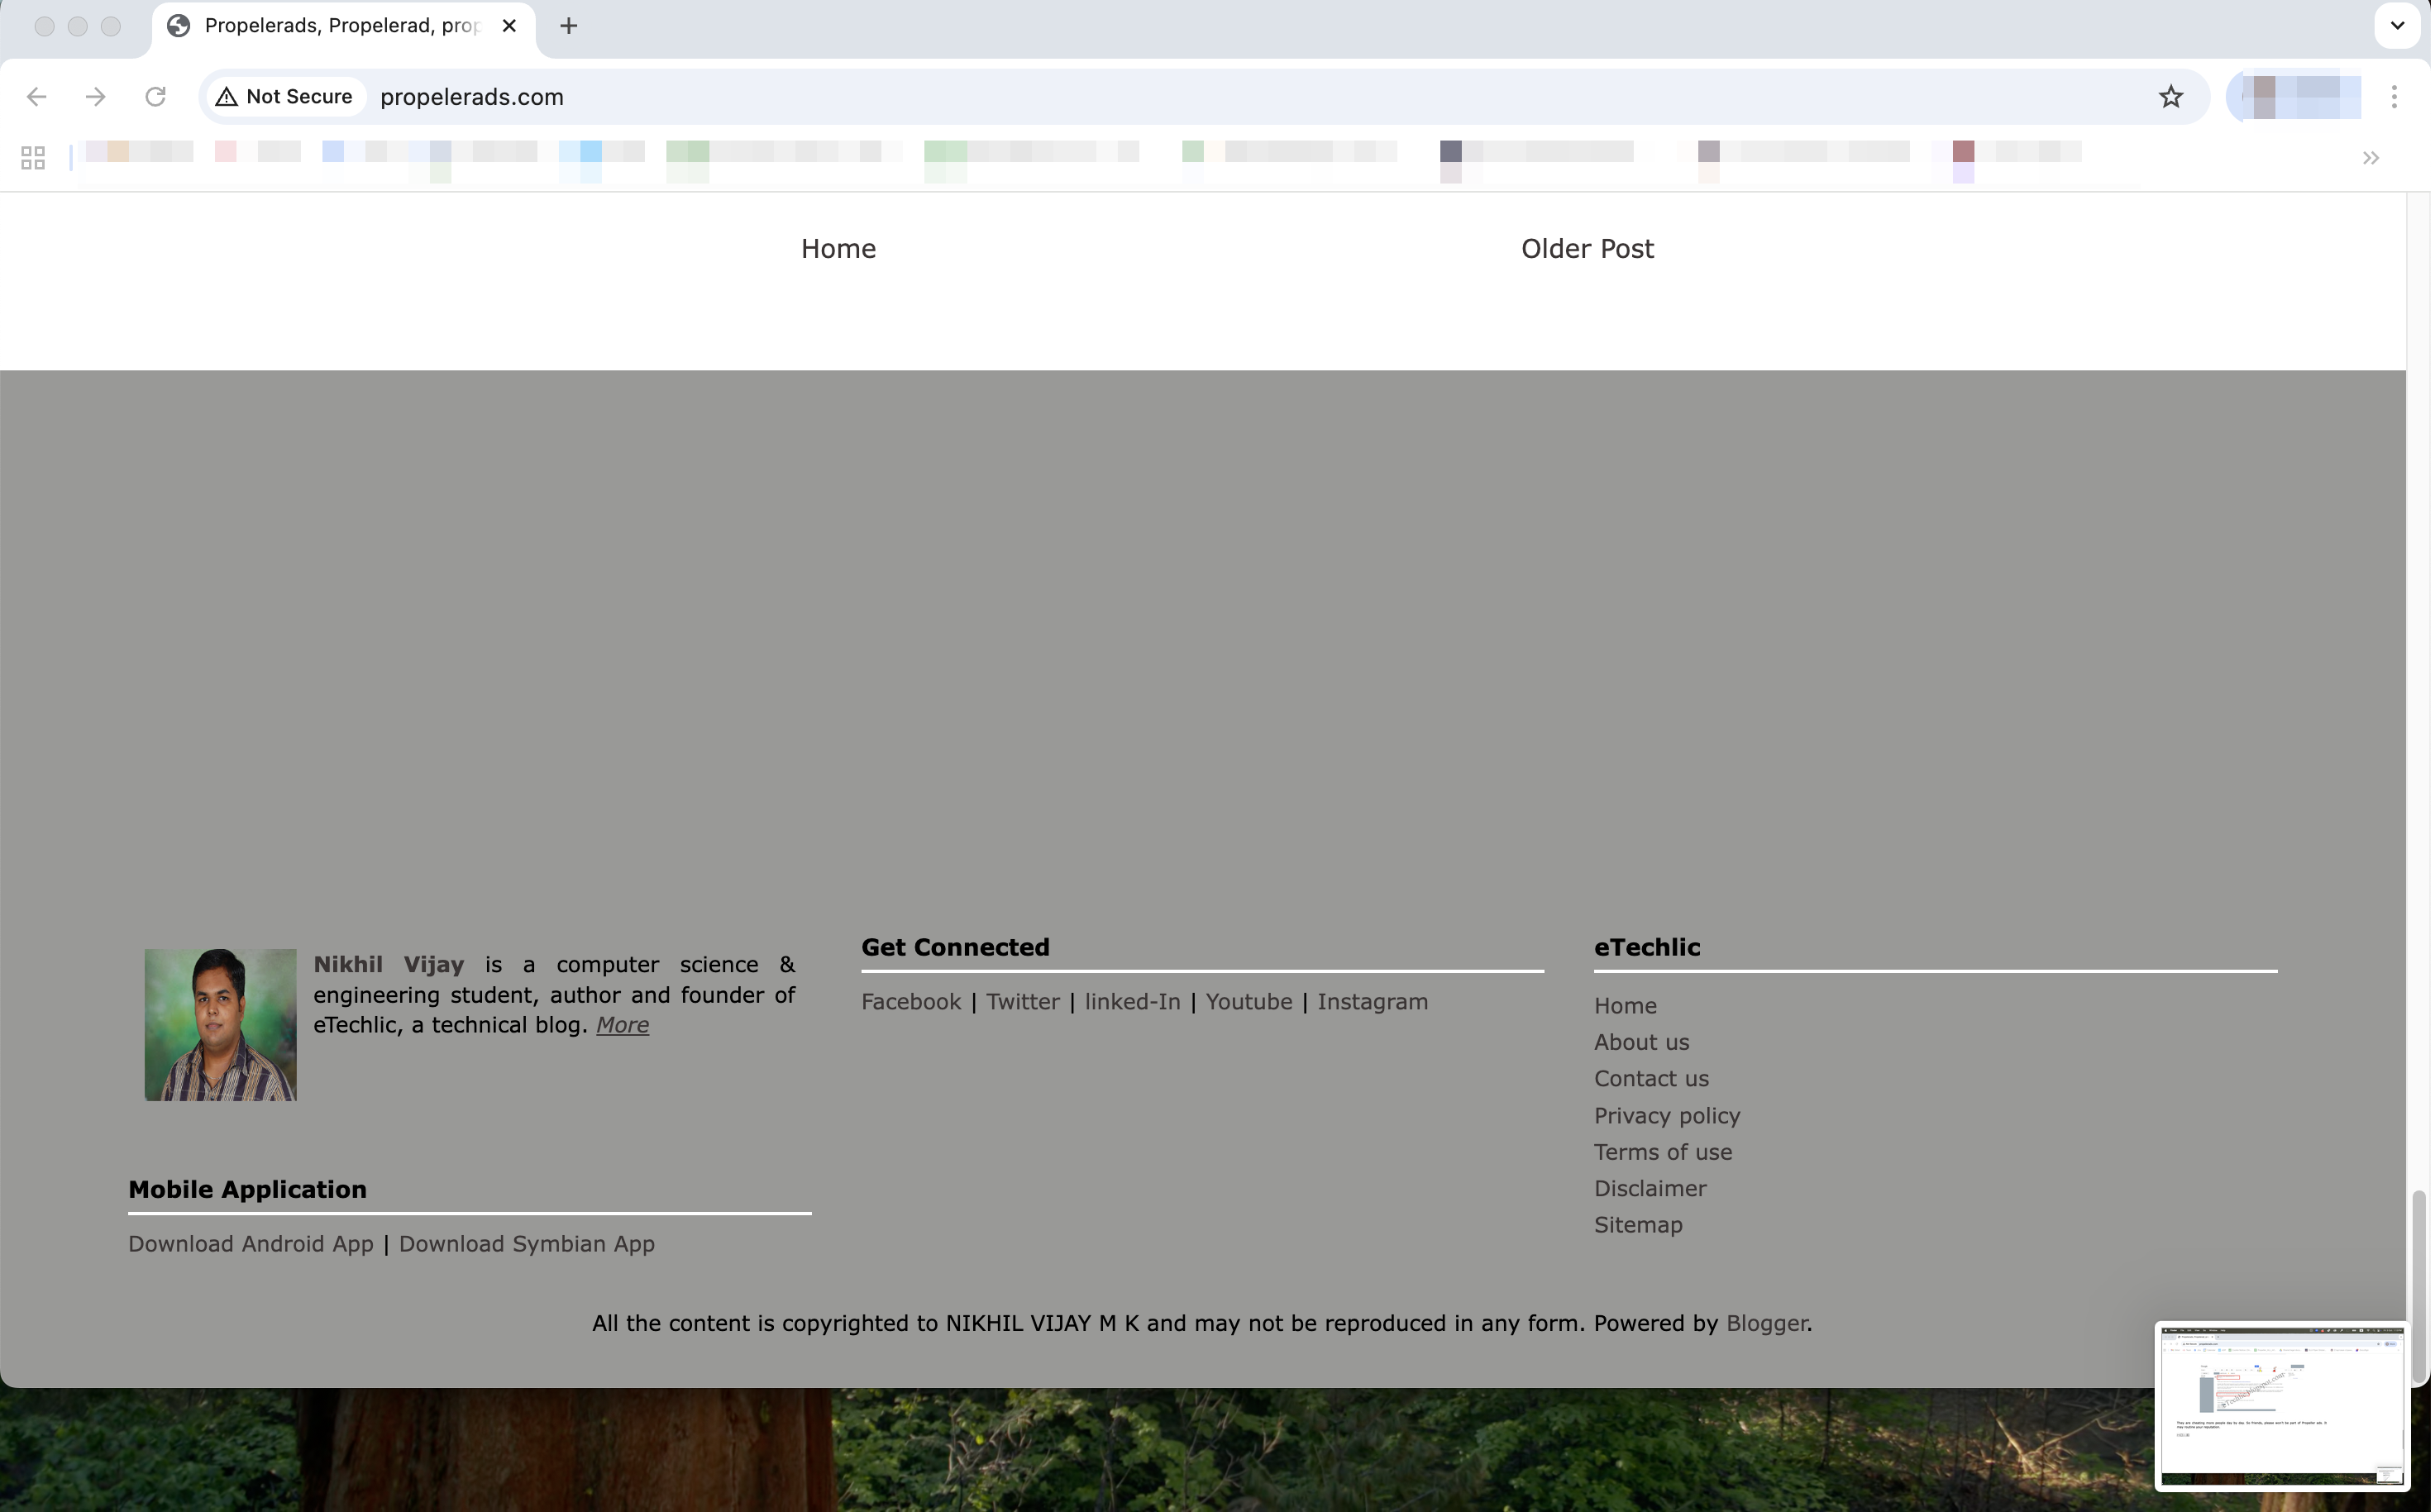Open the screenshot preview thumbnail
The height and width of the screenshot is (1512, 2435).
click(2280, 1405)
